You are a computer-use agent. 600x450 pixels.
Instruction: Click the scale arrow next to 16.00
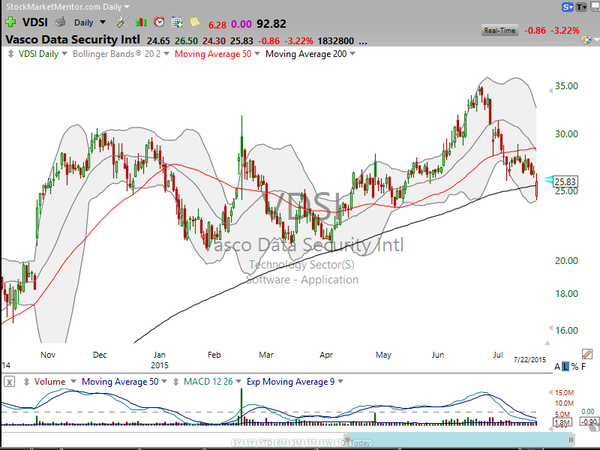(x=550, y=328)
